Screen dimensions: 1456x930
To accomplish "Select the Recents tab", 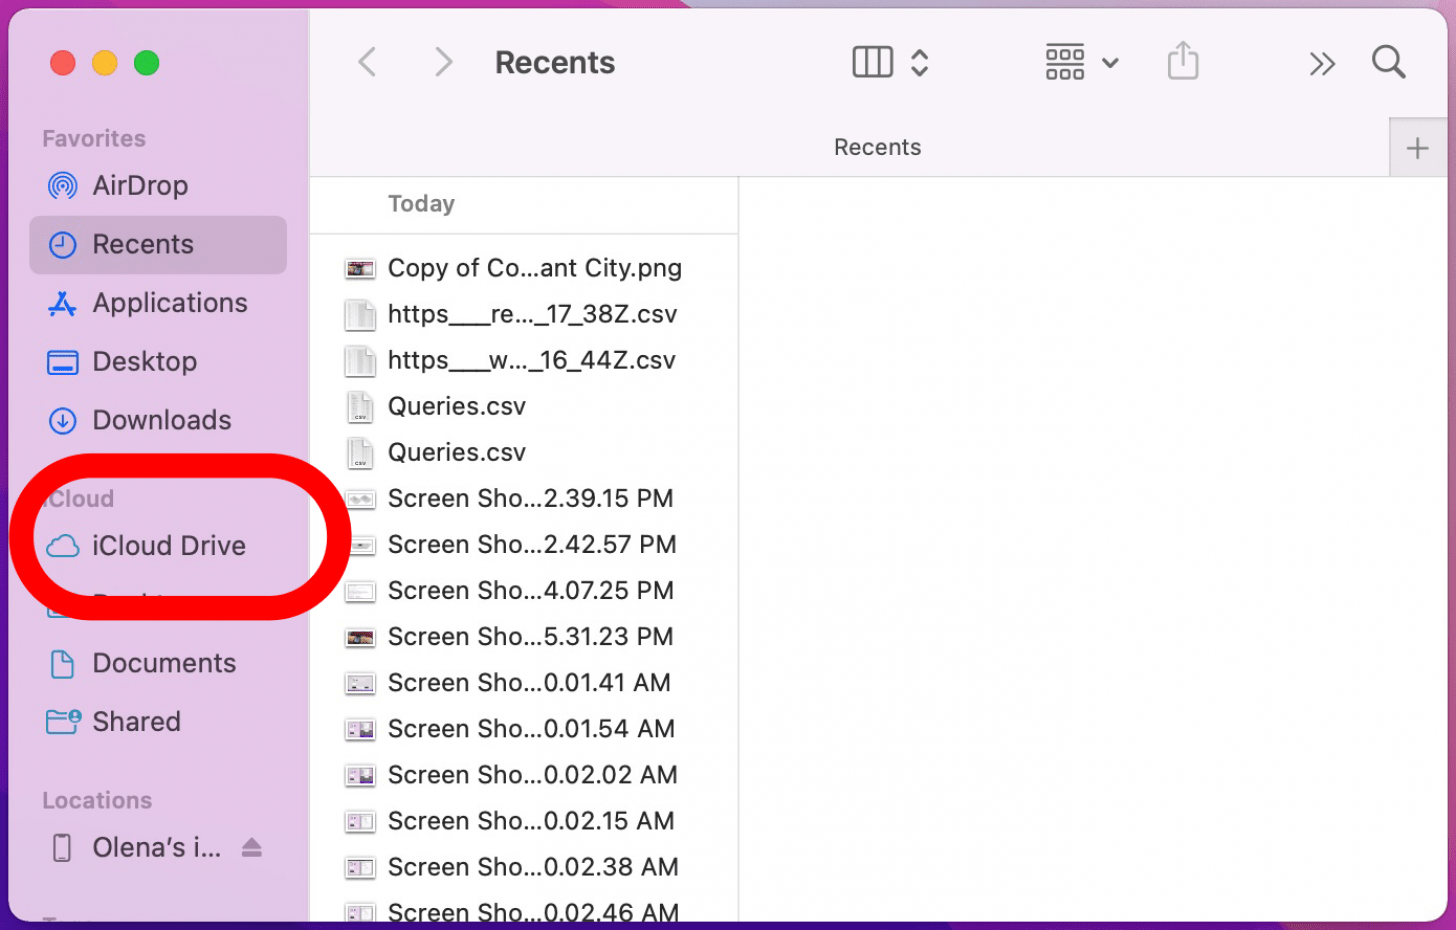I will click(x=876, y=148).
